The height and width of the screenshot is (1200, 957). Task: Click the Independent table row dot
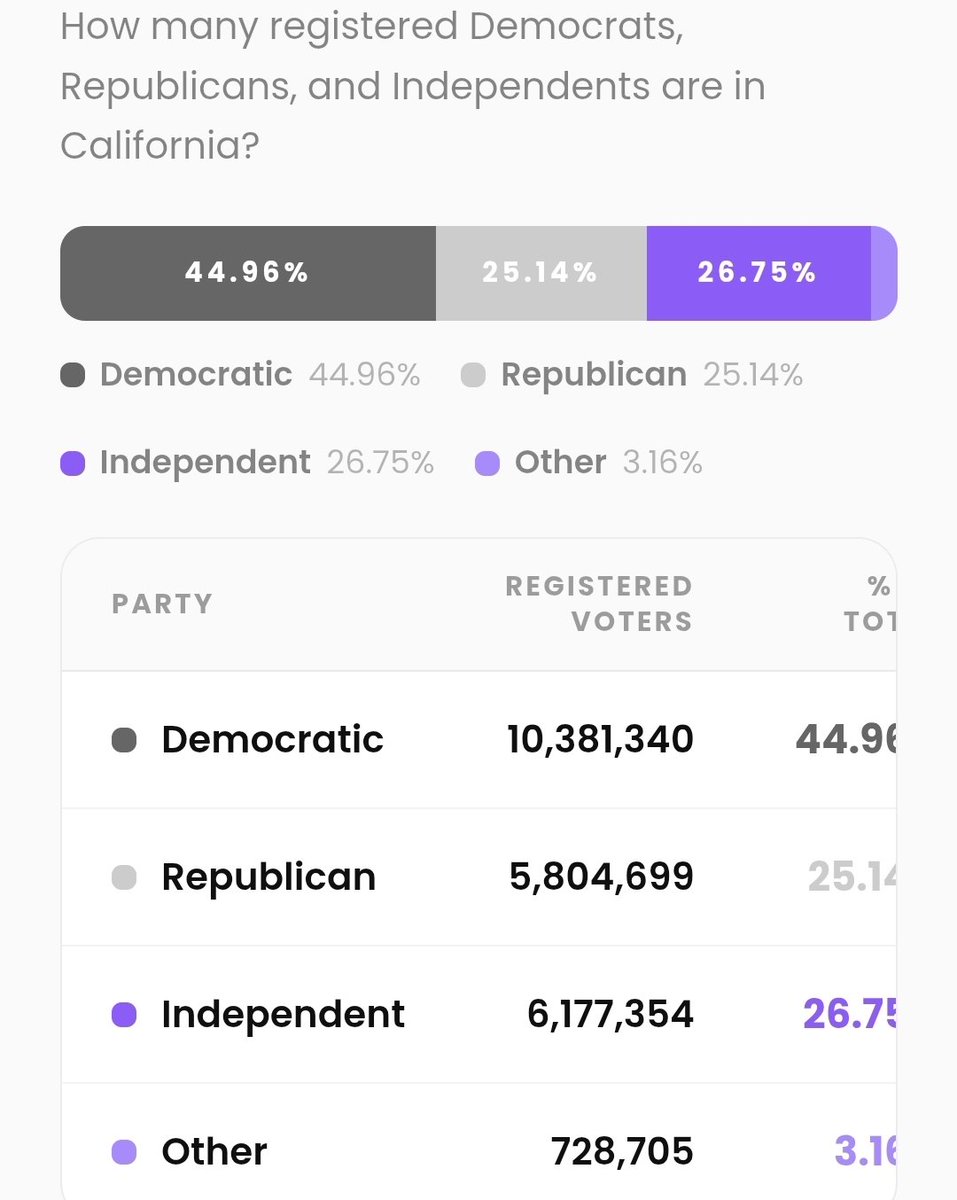tap(124, 1015)
